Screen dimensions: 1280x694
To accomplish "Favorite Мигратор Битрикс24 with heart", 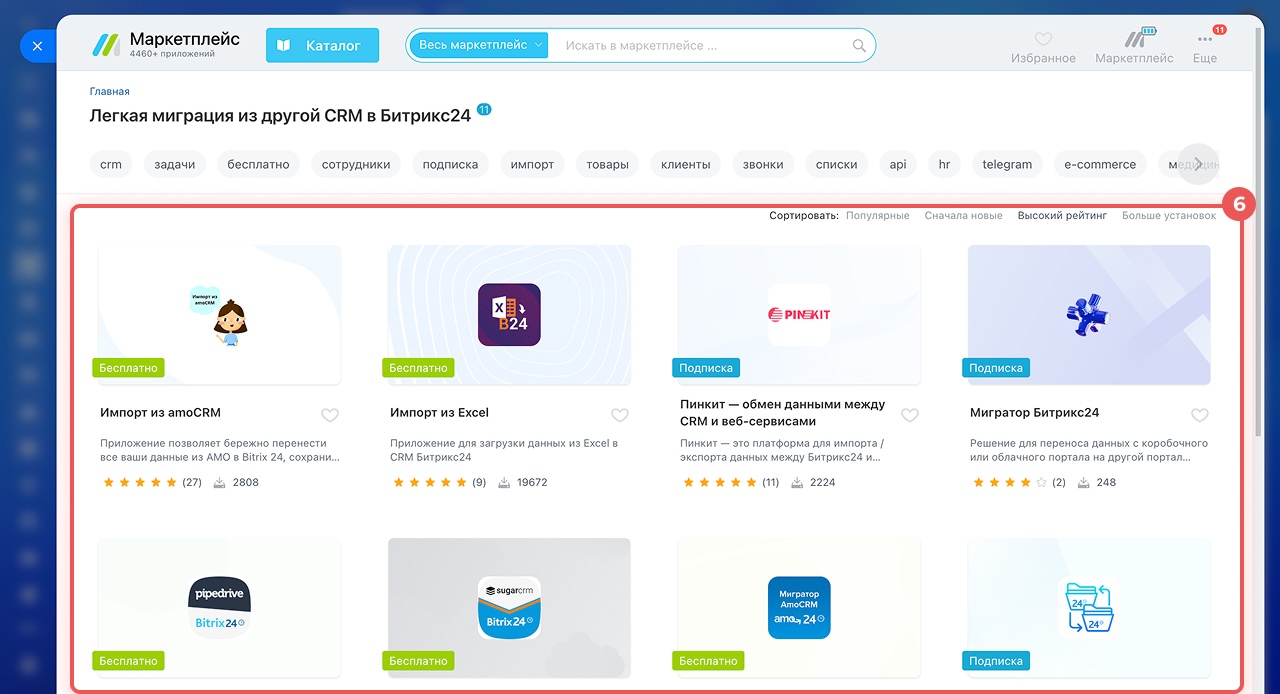I will 1200,415.
